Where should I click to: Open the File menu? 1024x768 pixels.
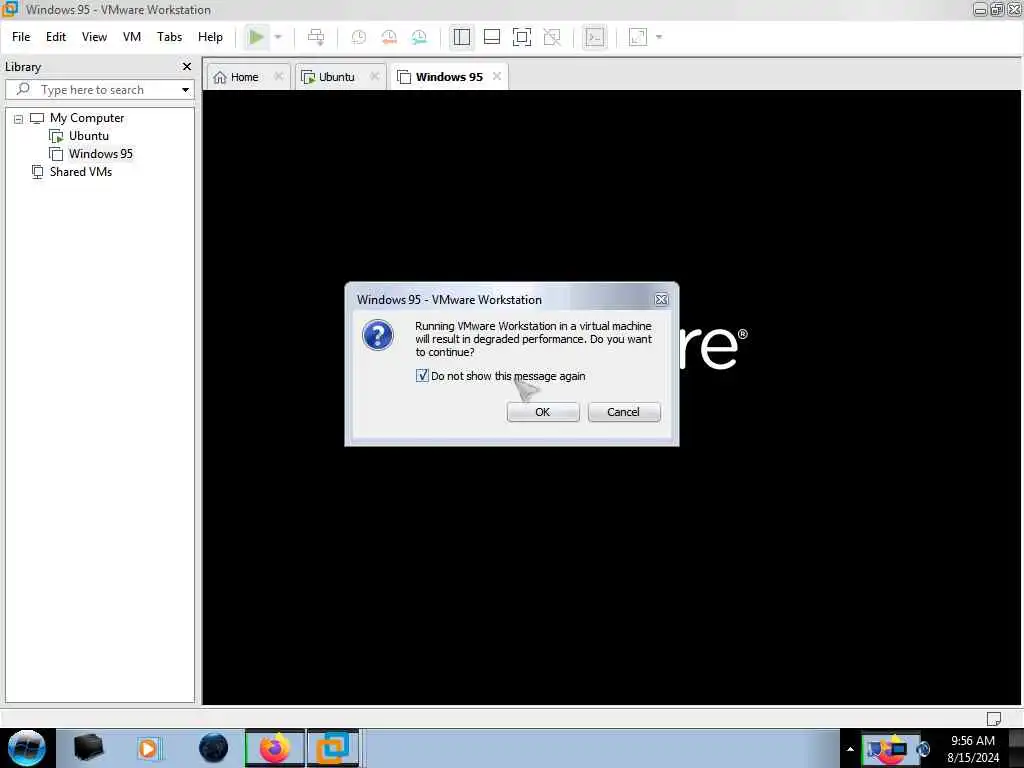pyautogui.click(x=21, y=37)
